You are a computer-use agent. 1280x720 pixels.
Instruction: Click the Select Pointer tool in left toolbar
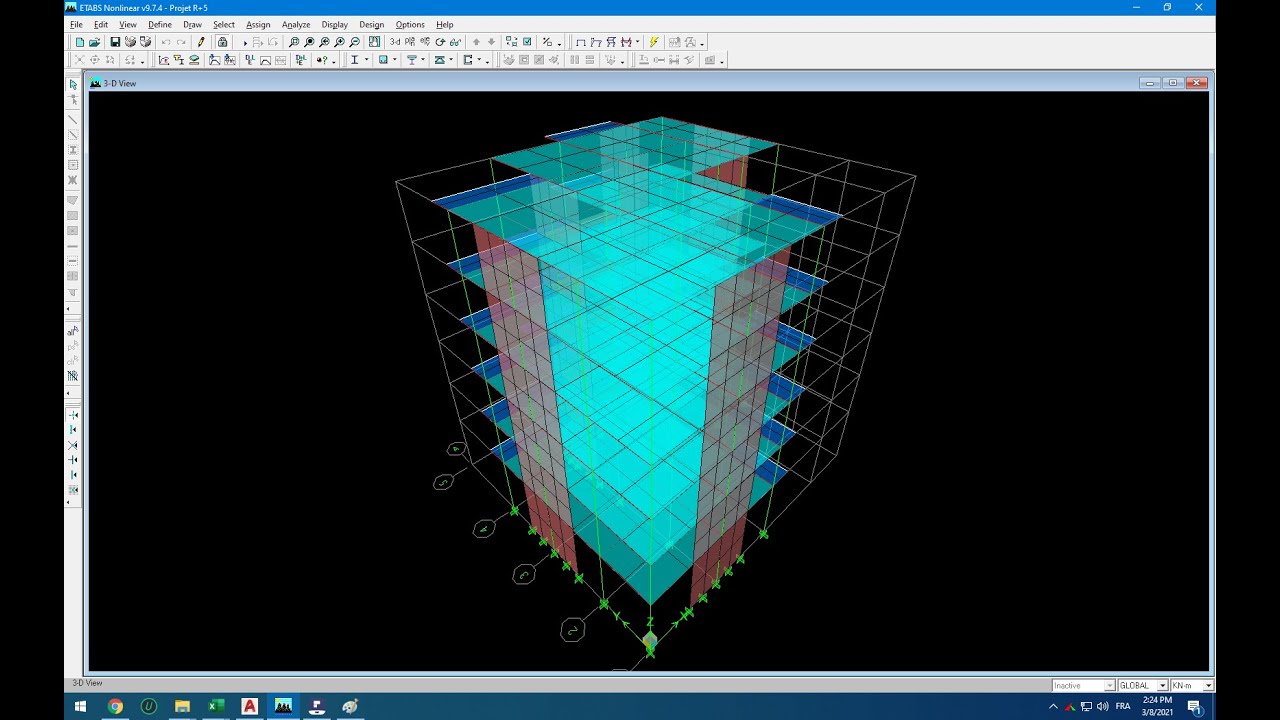[73, 84]
